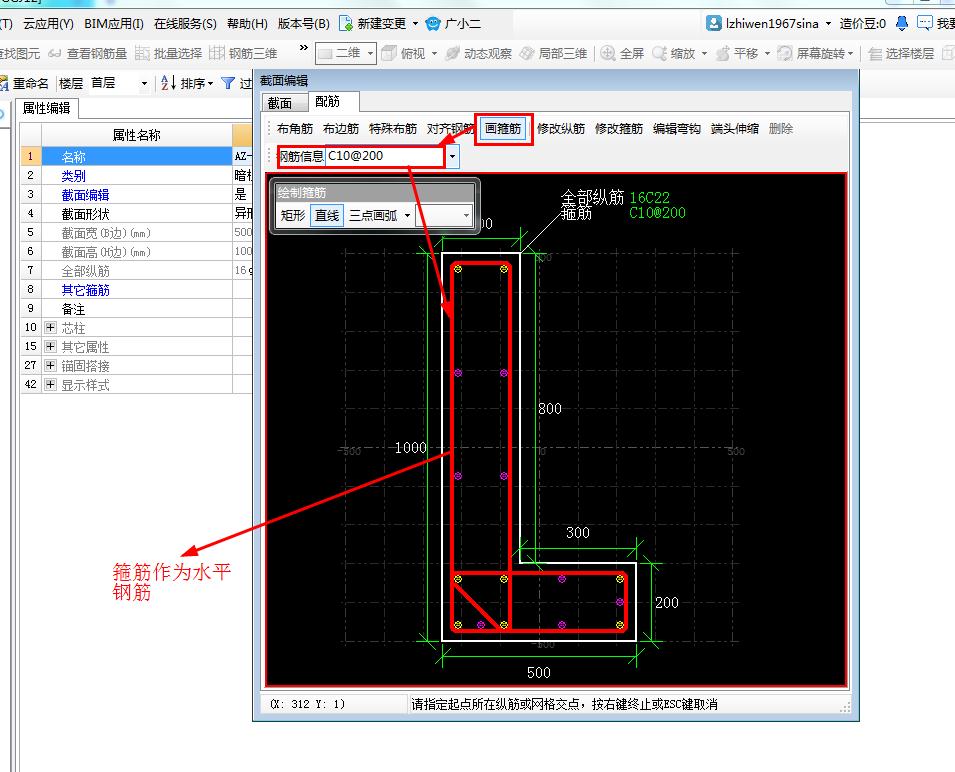
Task: Expand the toolbar overflow chevron
Action: (304, 47)
